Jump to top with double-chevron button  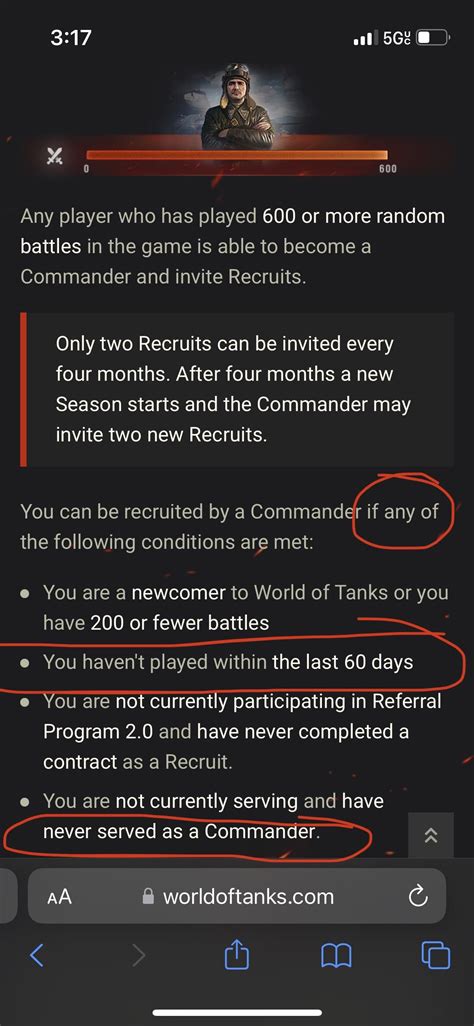tap(431, 835)
